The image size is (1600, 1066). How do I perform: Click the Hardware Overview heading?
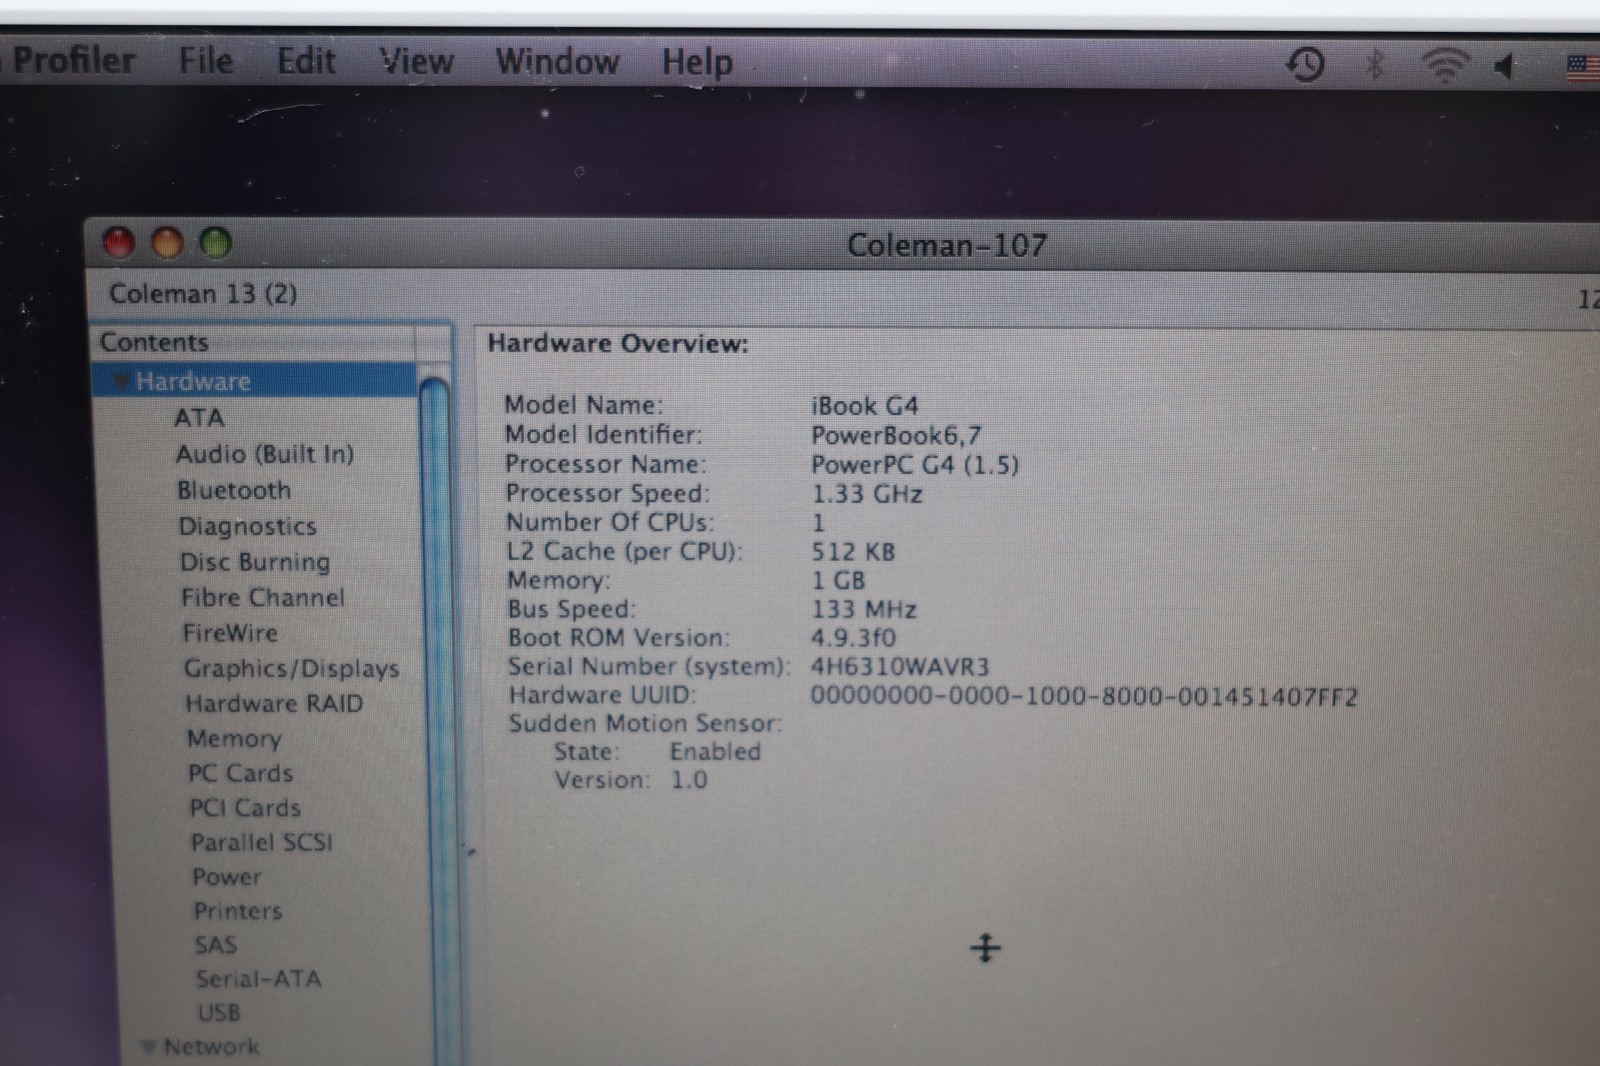[x=618, y=344]
